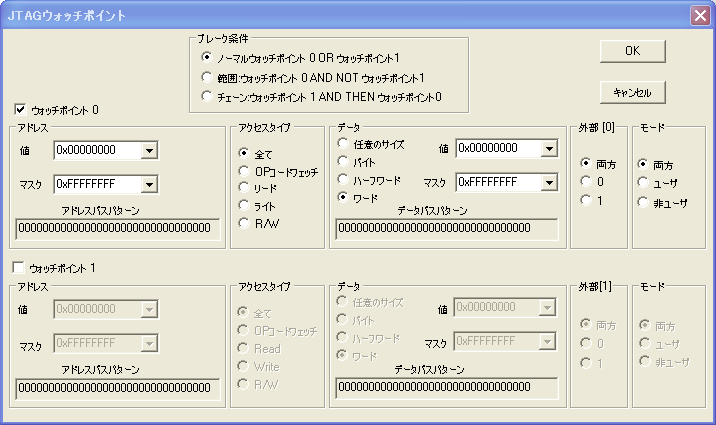
Task: Click watchpoint 1 アドレスバスパターン field
Action: [118, 388]
